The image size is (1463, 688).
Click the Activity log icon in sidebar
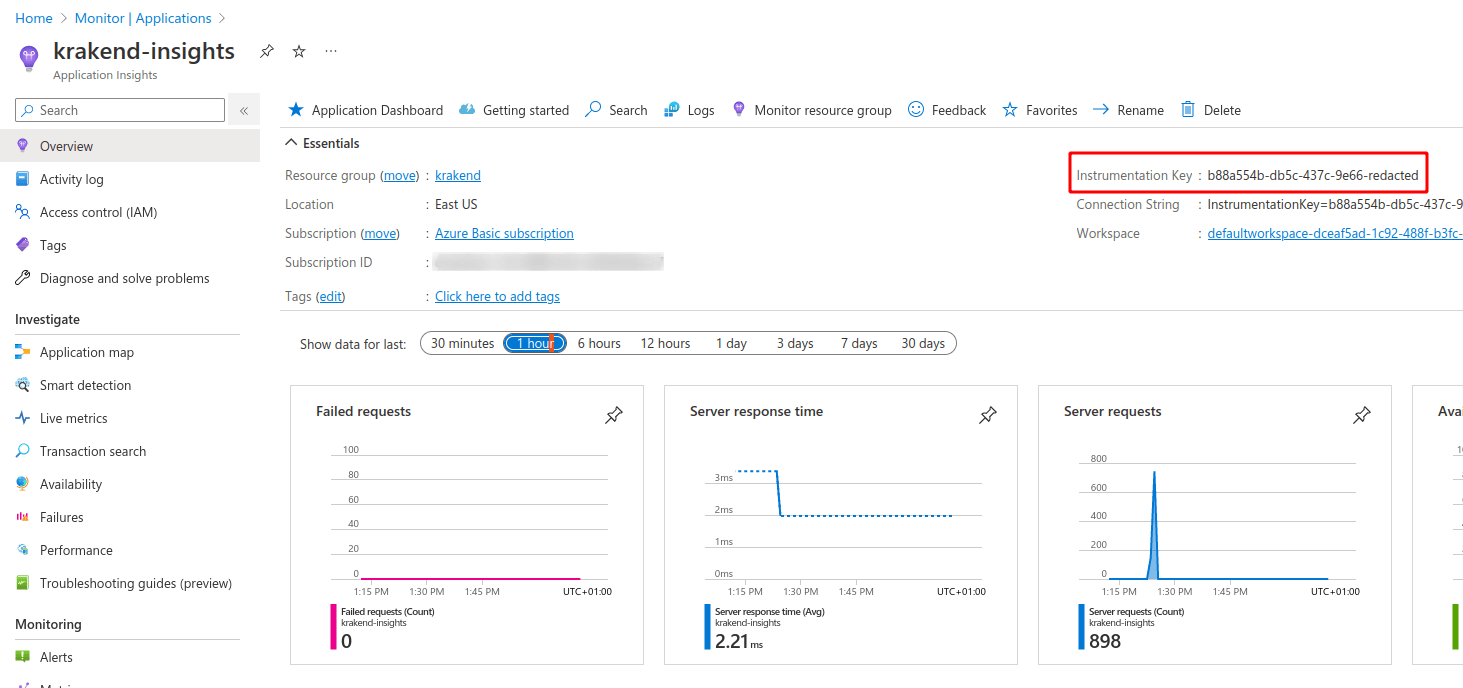click(22, 179)
